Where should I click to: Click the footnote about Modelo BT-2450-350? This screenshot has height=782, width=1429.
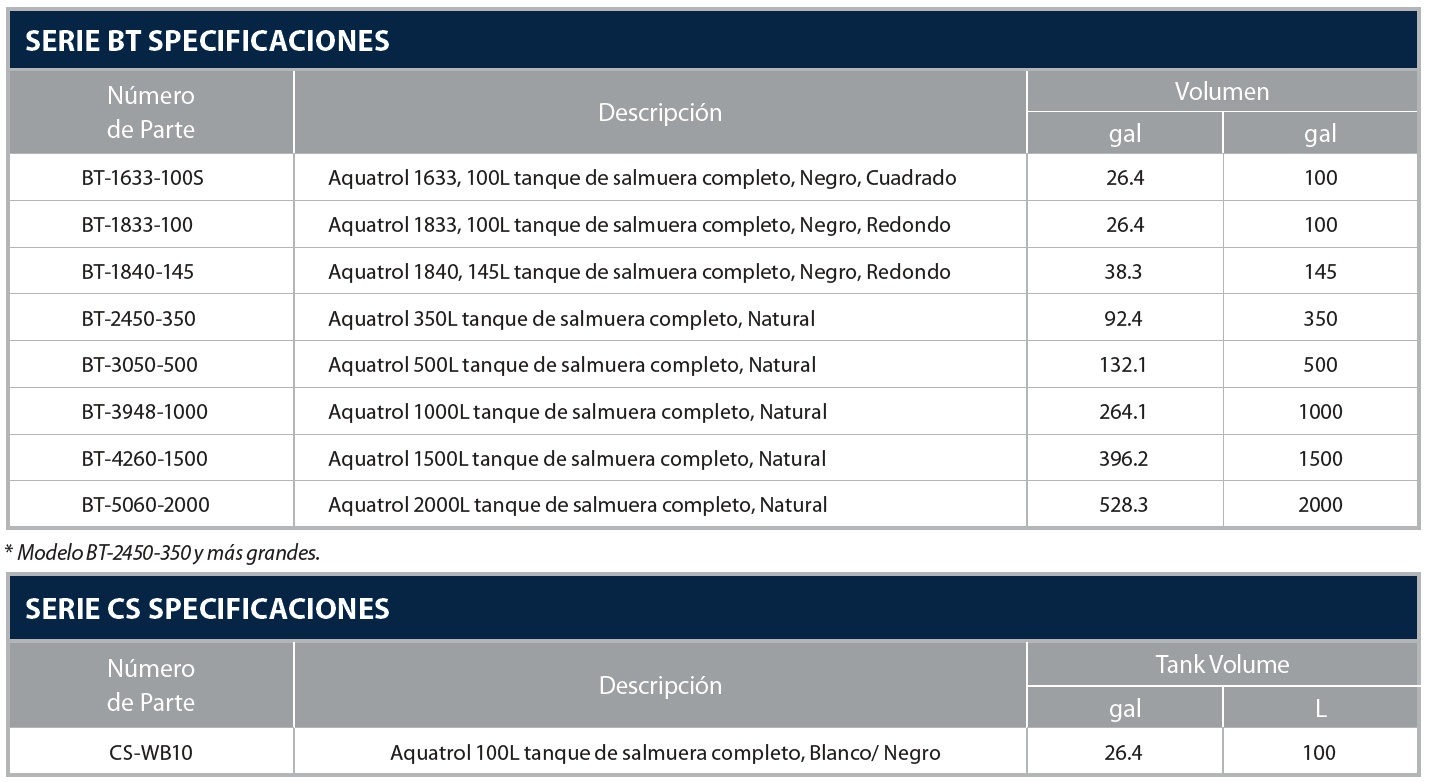(x=162, y=552)
